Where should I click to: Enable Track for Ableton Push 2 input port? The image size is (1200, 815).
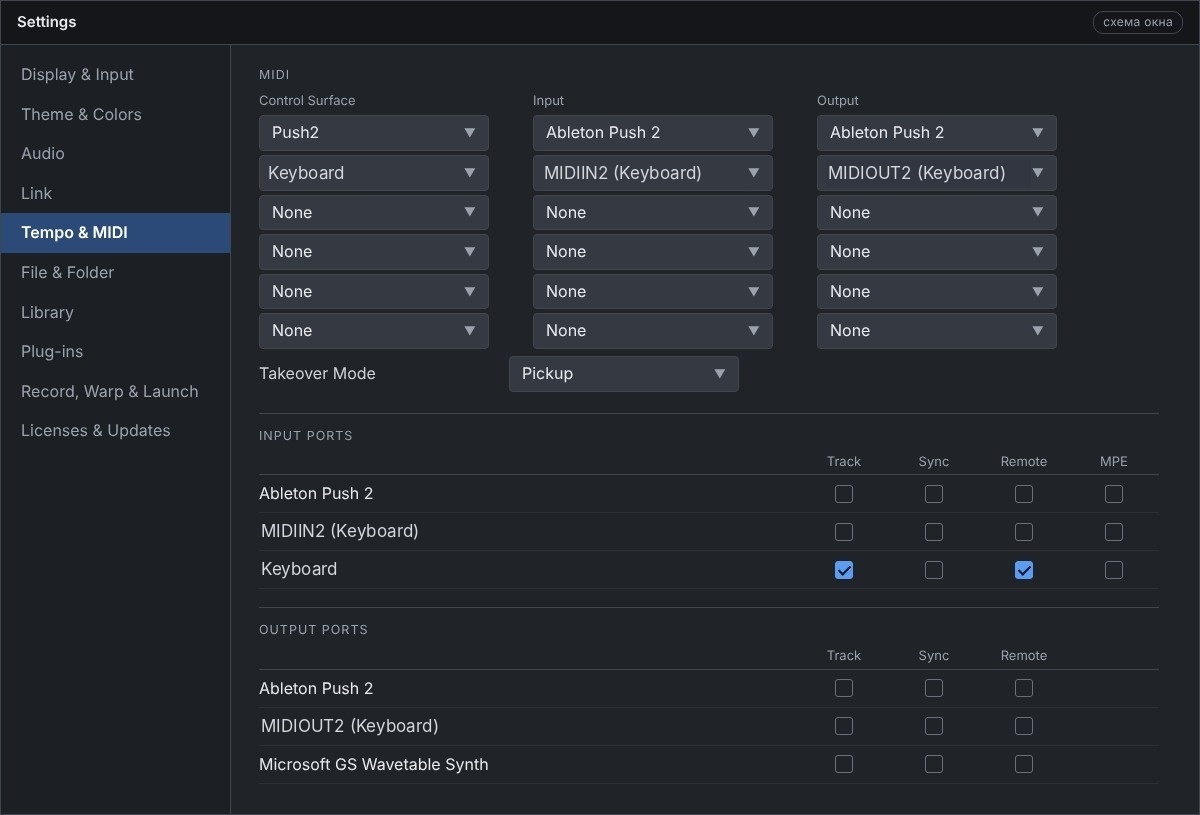844,494
